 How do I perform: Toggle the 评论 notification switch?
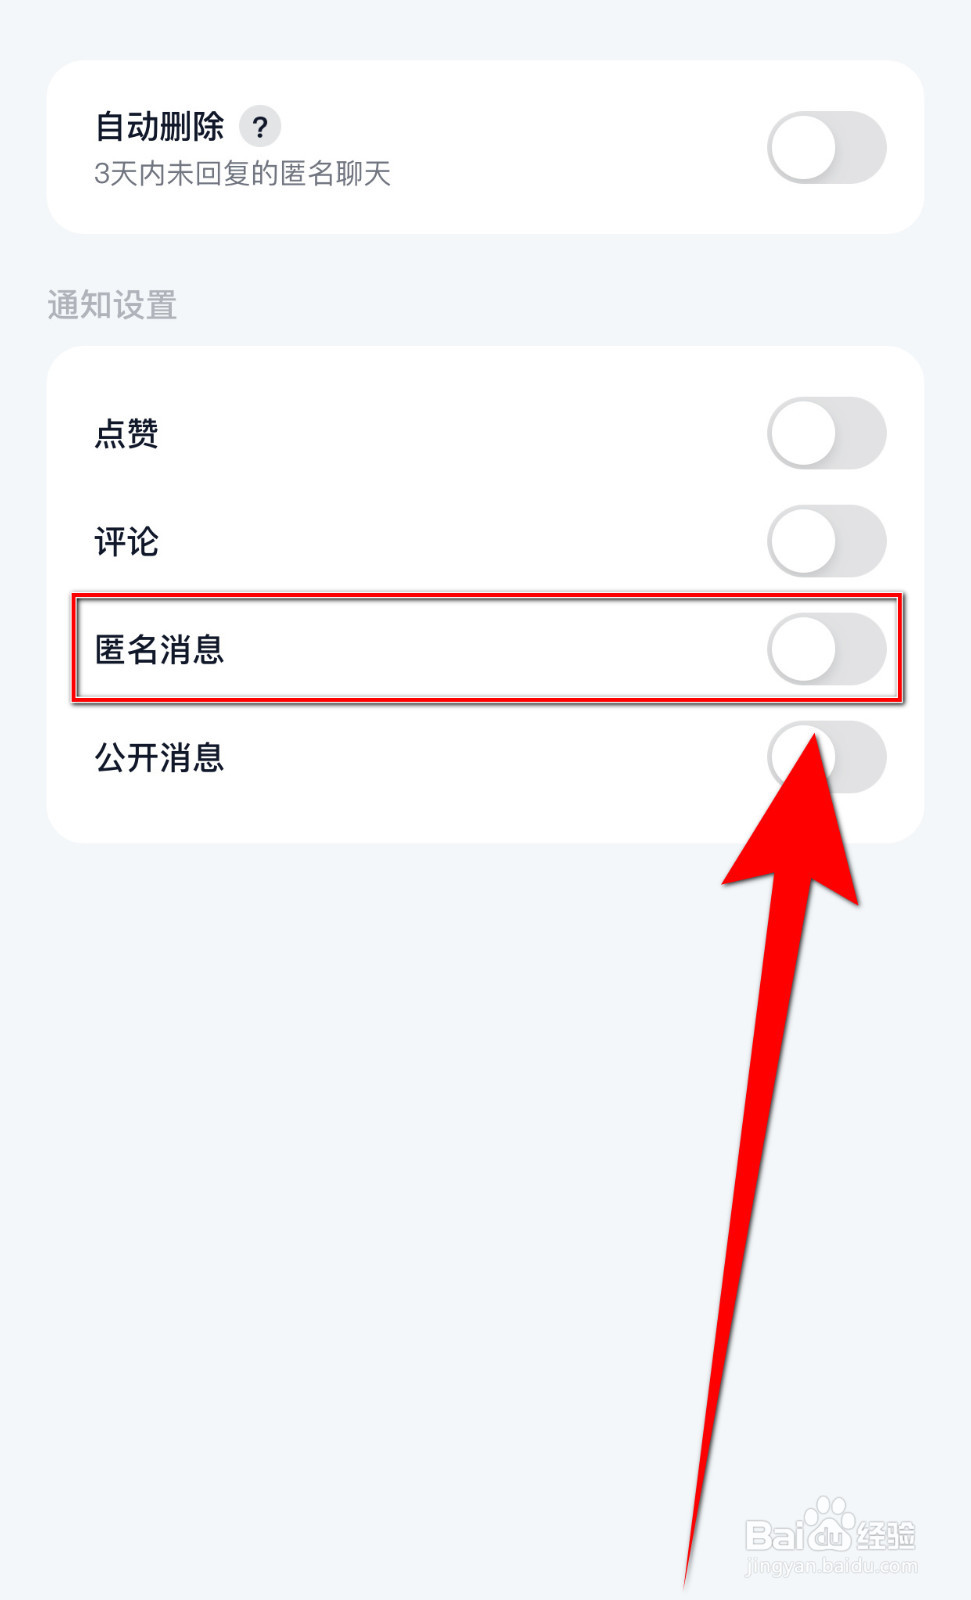pos(827,541)
